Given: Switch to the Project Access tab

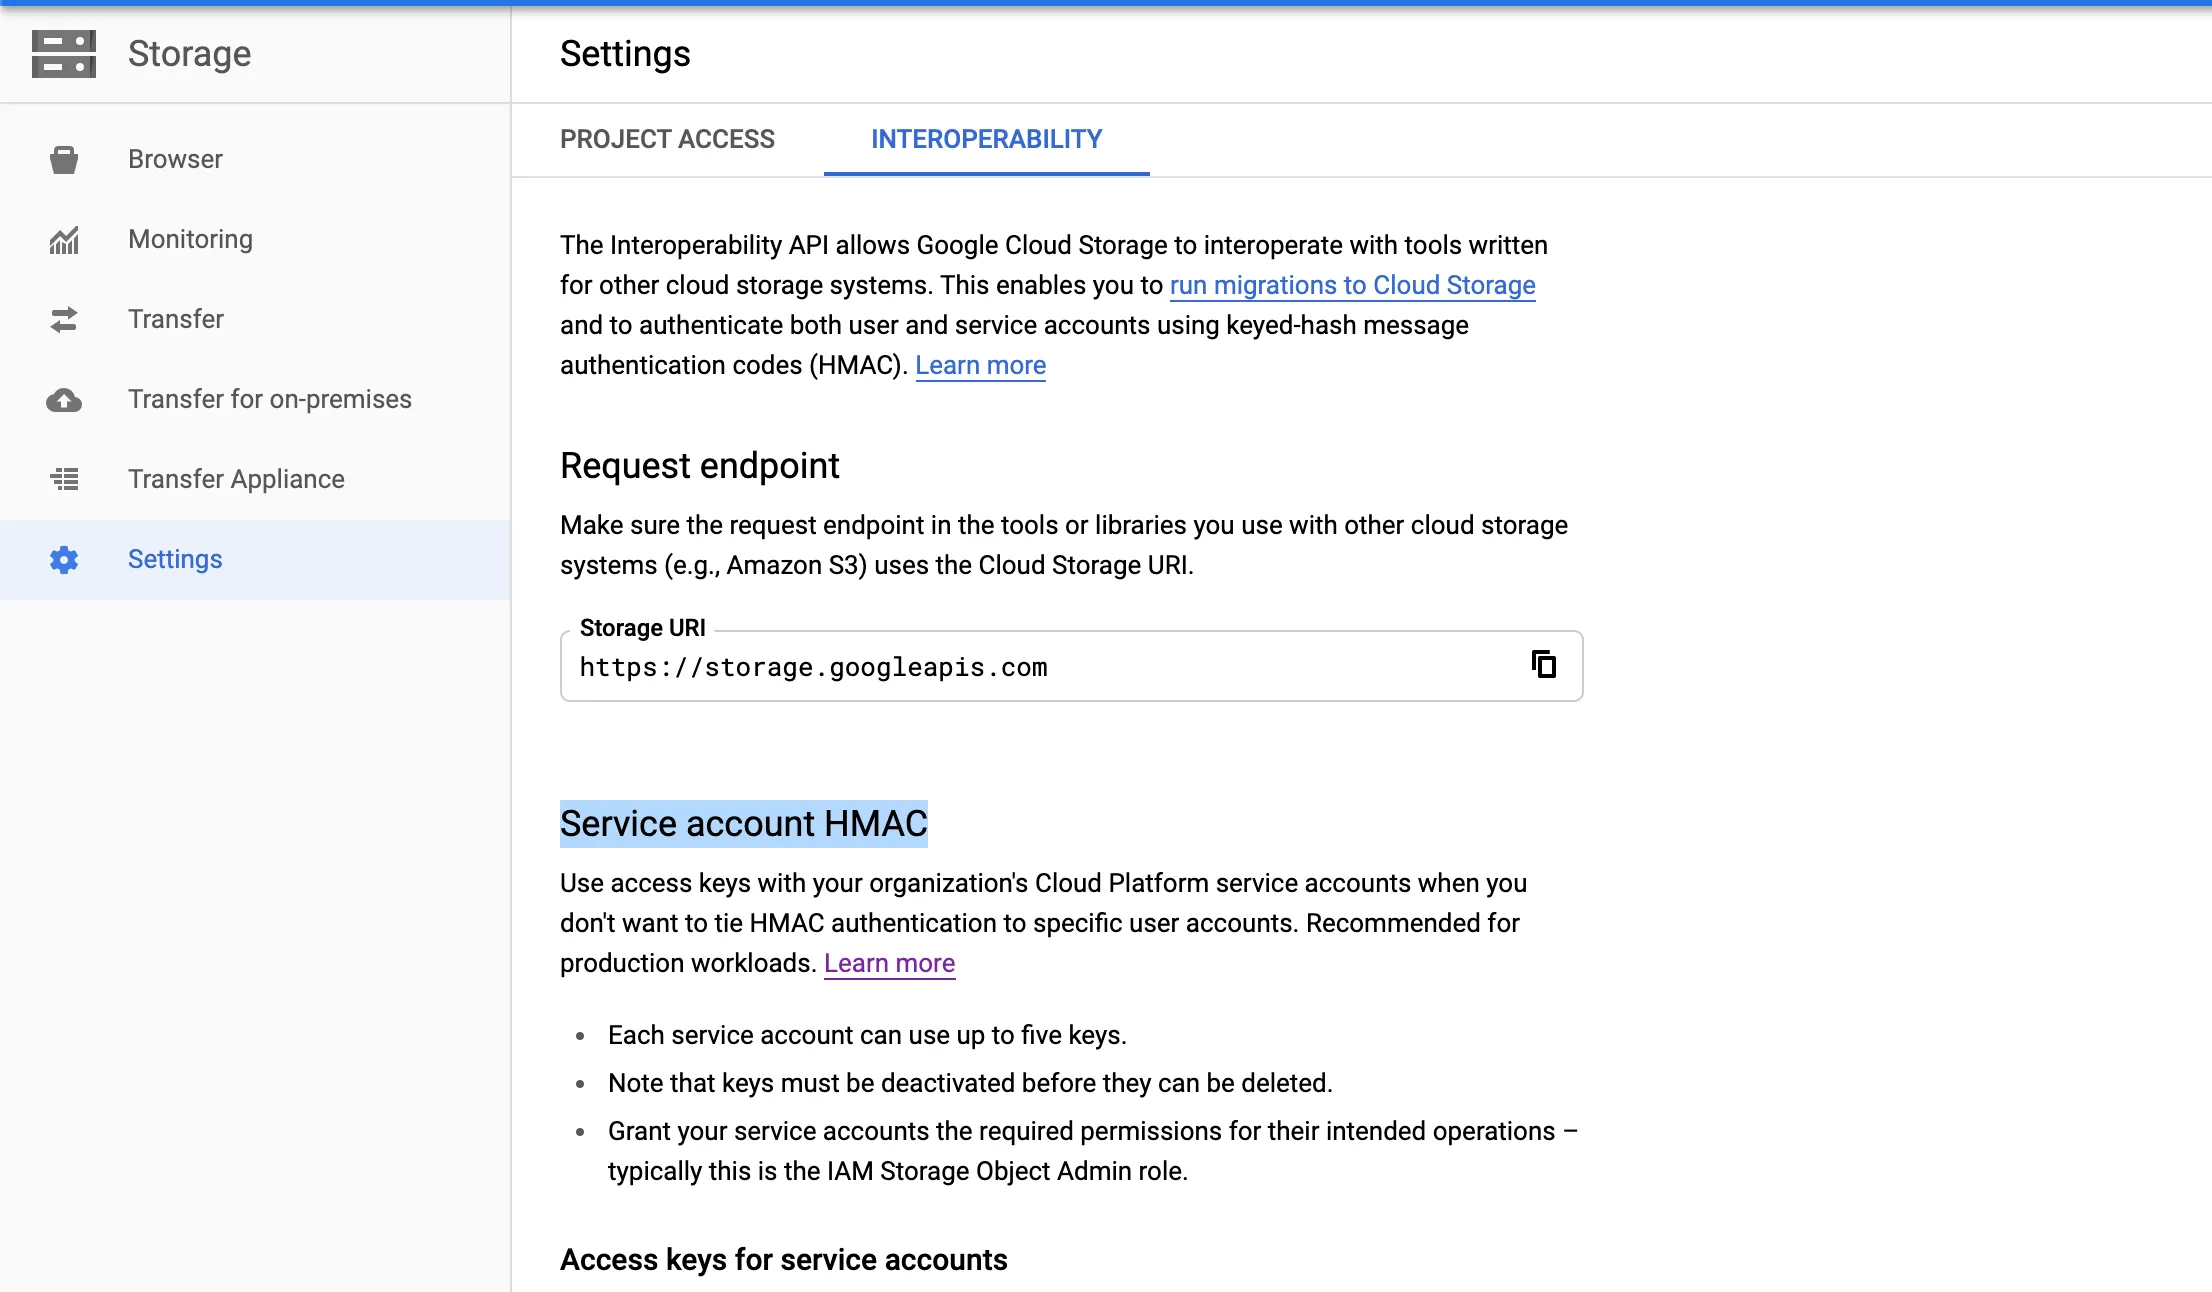Looking at the screenshot, I should pos(667,139).
